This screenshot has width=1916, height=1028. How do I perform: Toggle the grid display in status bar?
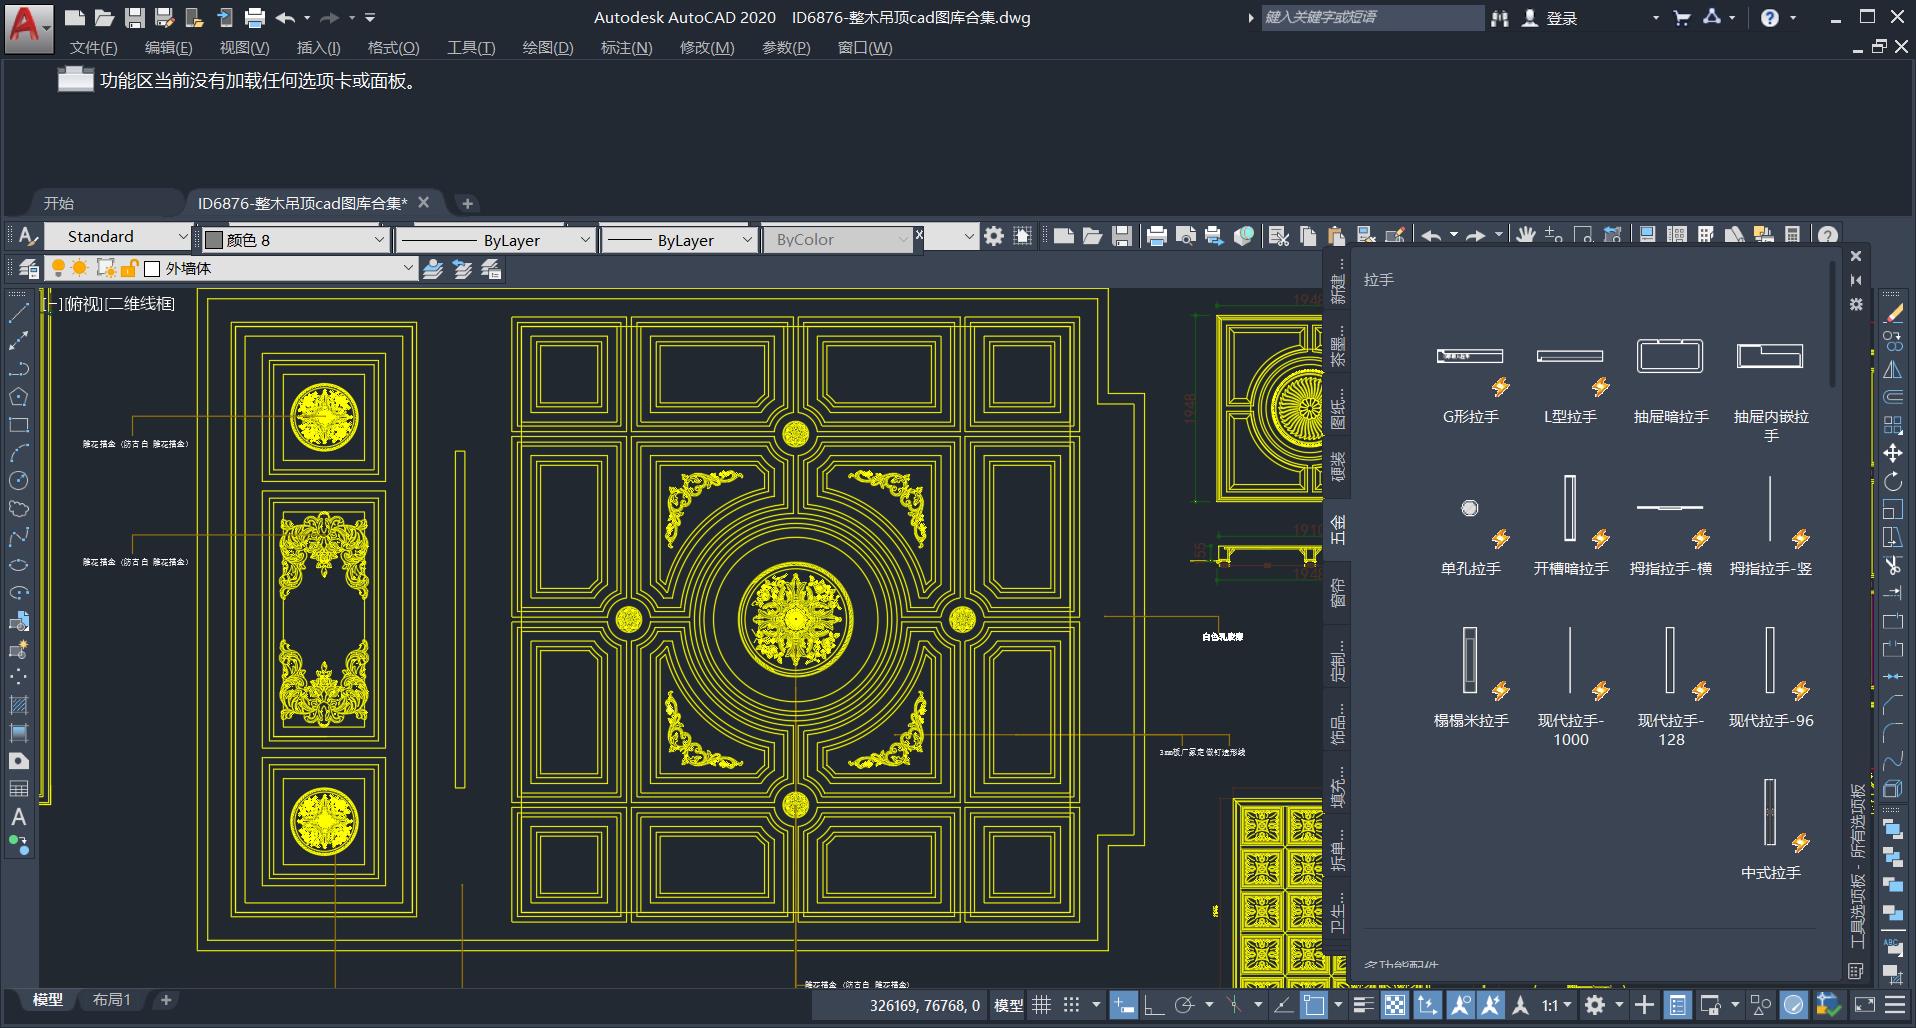point(1041,1005)
